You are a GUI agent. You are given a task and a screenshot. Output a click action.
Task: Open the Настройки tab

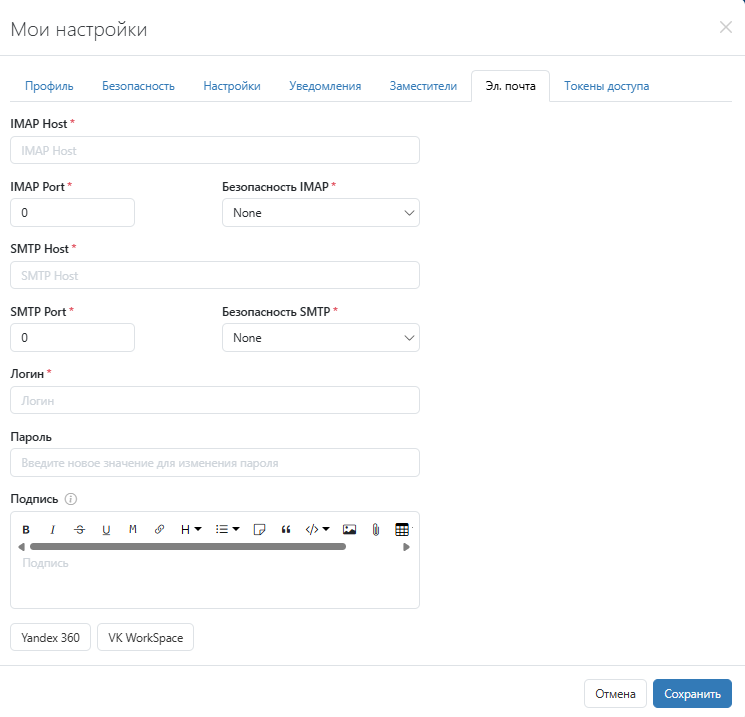click(x=232, y=86)
